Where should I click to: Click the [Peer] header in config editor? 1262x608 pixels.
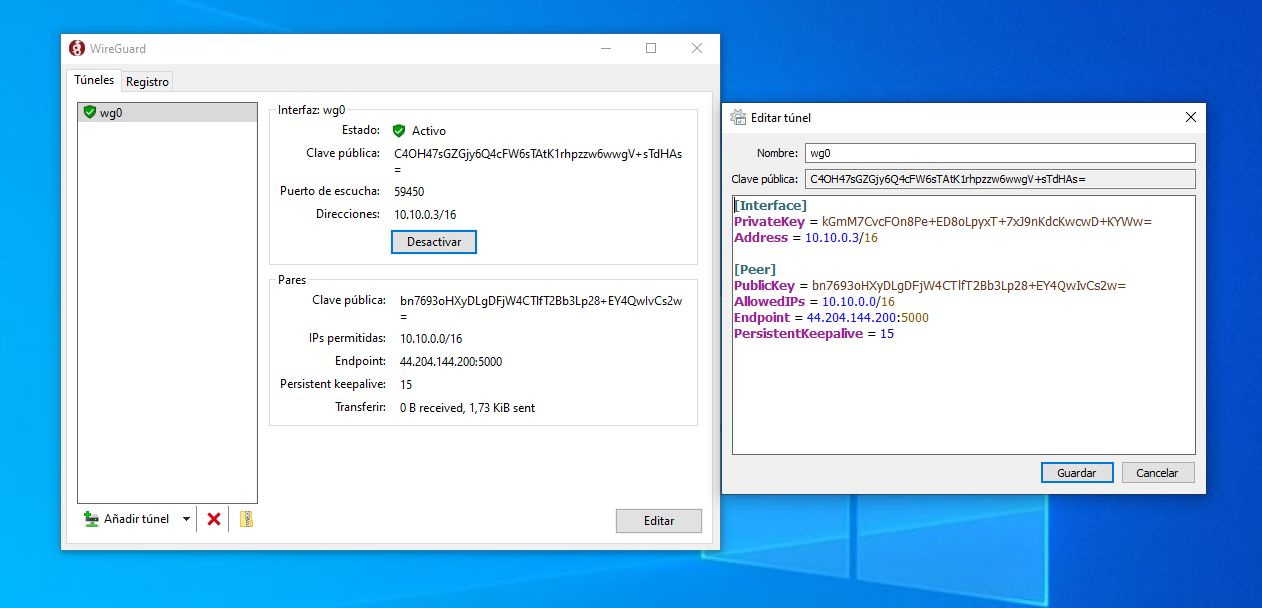click(x=755, y=270)
